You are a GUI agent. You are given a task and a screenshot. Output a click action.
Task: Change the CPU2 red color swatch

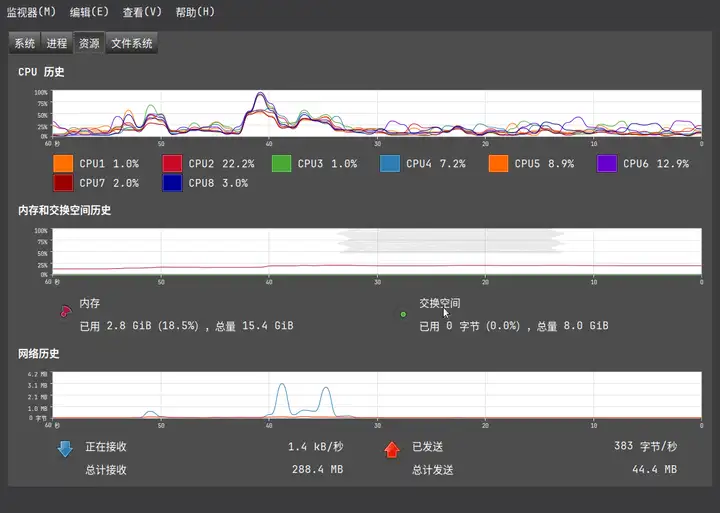tap(172, 163)
